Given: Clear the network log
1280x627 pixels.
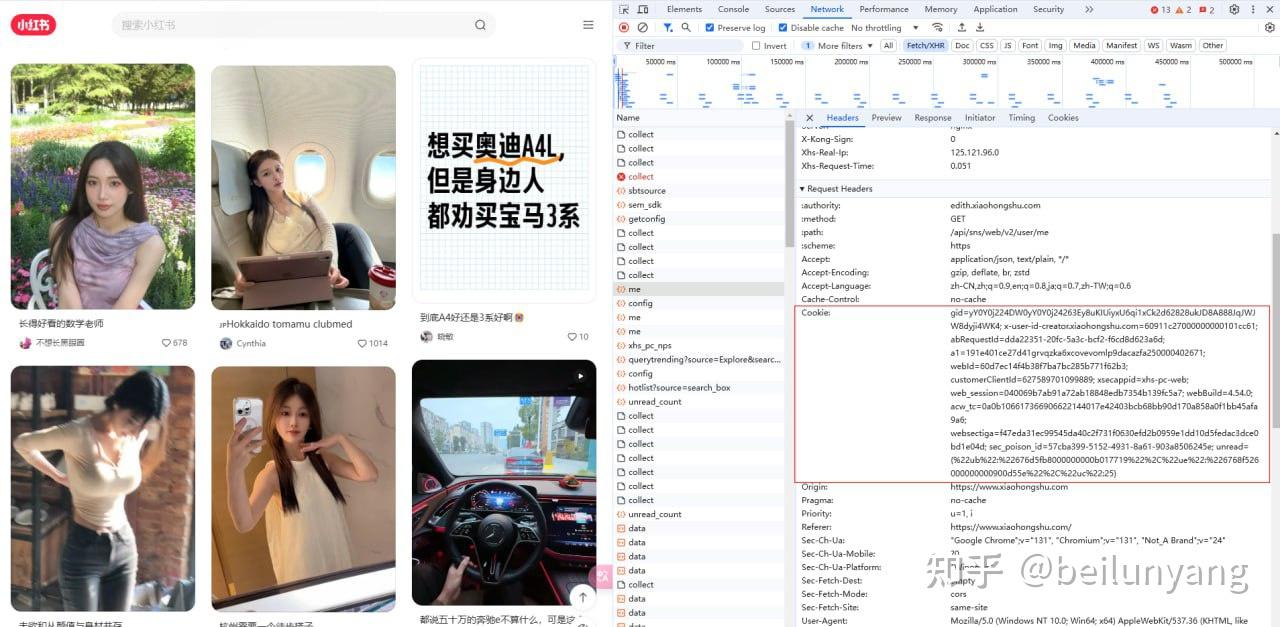Looking at the screenshot, I should click(642, 28).
